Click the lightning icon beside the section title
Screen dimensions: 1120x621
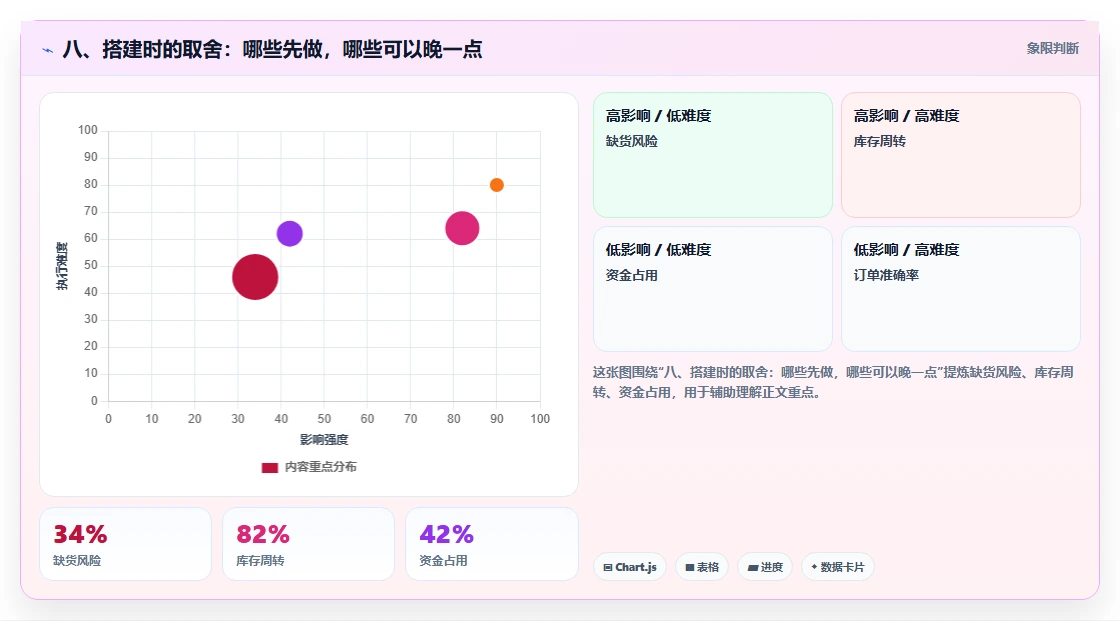coord(48,50)
